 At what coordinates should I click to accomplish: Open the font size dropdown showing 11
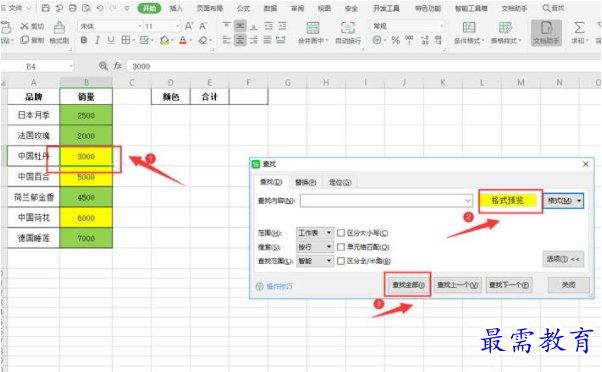(177, 26)
